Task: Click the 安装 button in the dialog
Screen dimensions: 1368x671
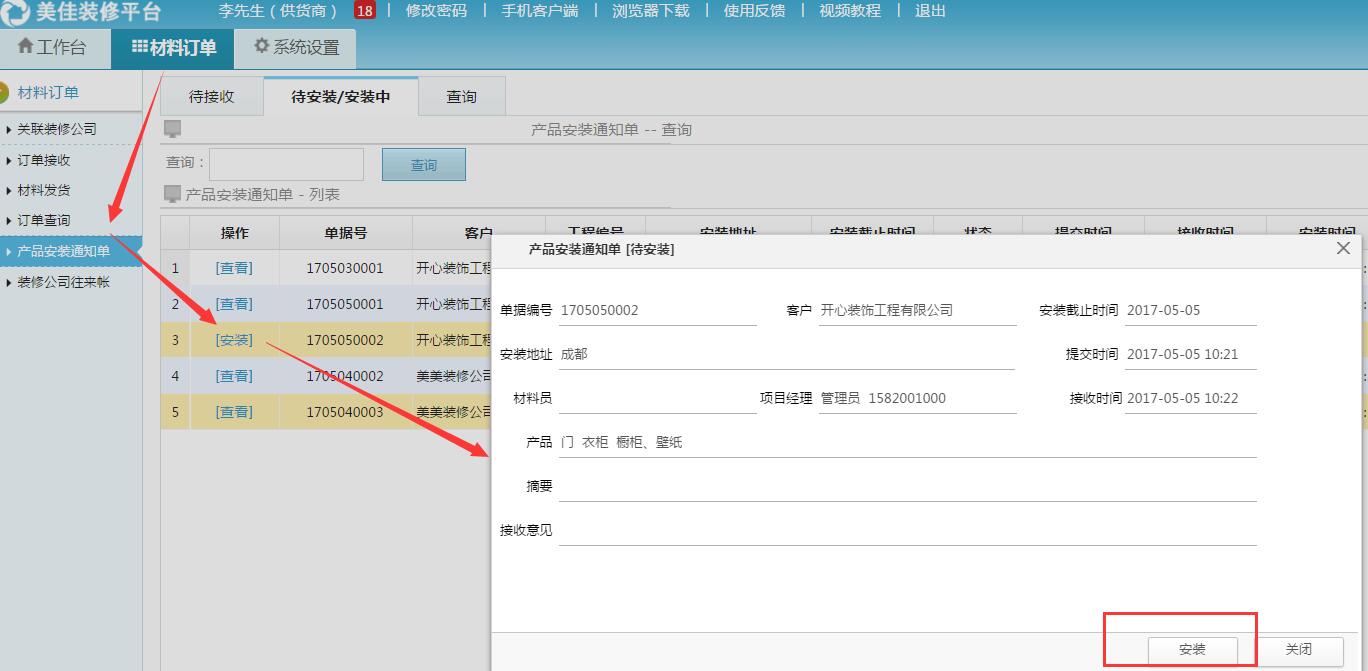Action: point(1191,648)
